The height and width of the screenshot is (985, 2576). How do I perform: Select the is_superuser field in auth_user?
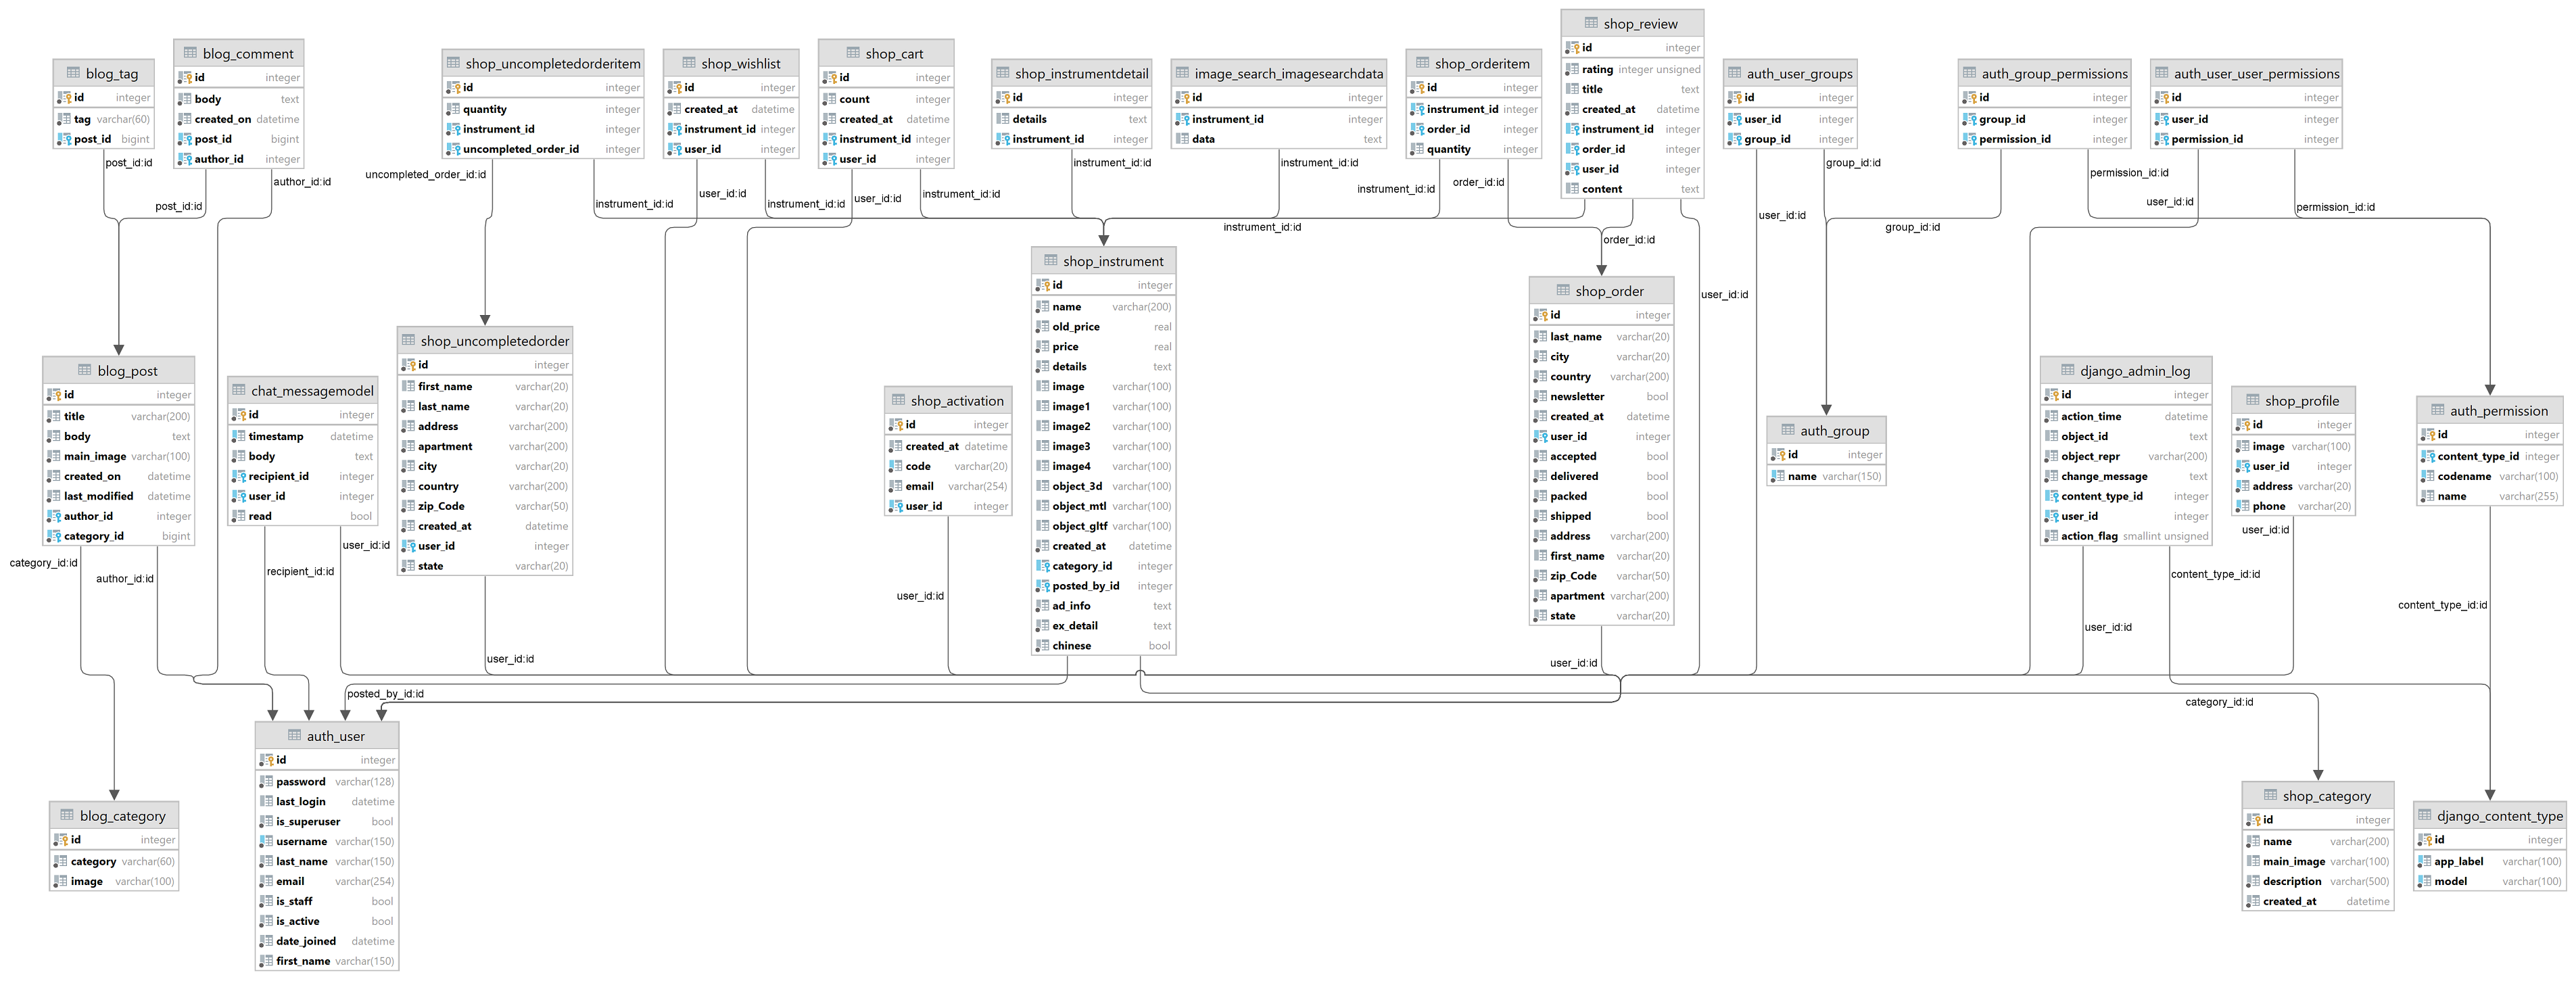[308, 821]
